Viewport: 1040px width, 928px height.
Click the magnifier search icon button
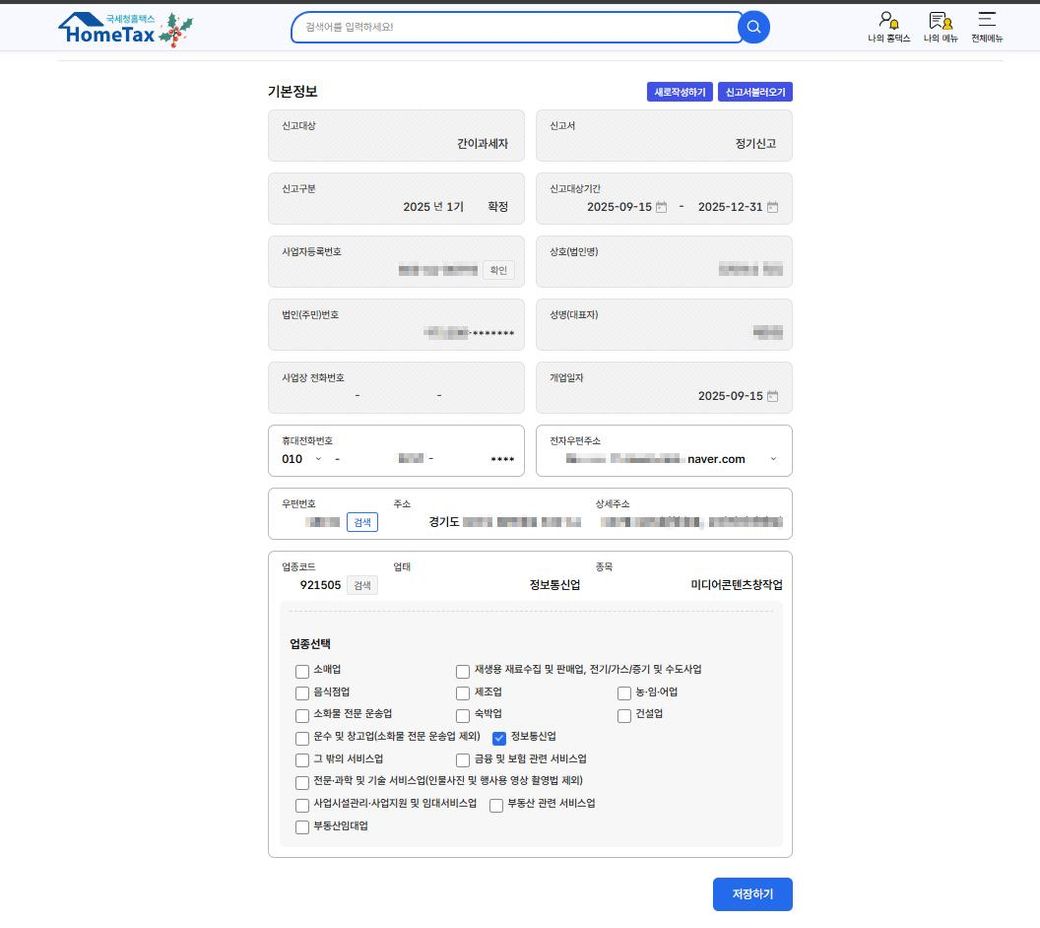754,27
